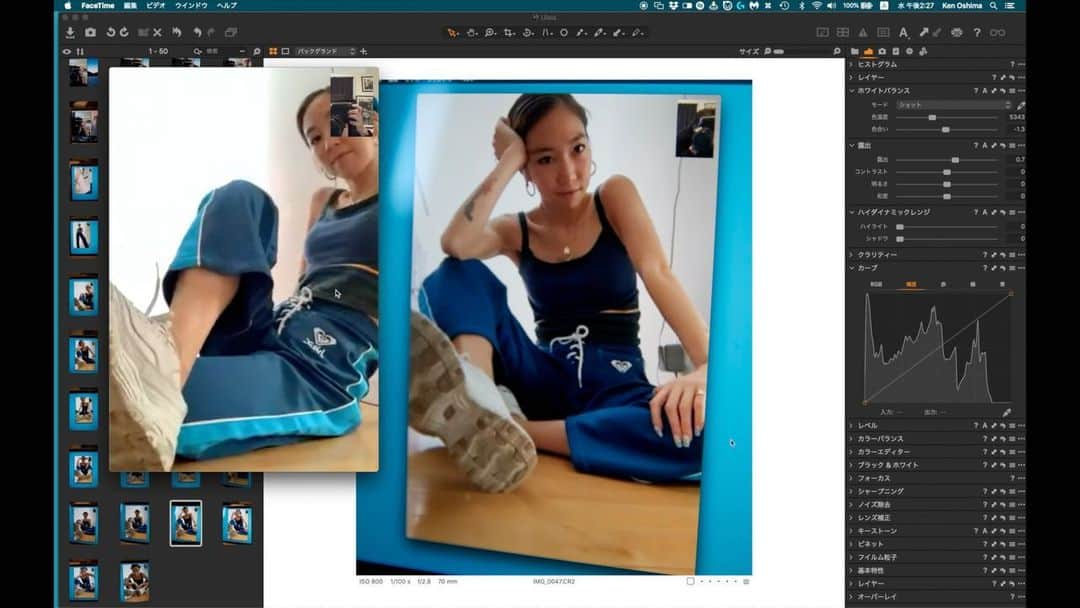Select the Rotate straighten tool
This screenshot has width=1080, height=608.
(528, 32)
